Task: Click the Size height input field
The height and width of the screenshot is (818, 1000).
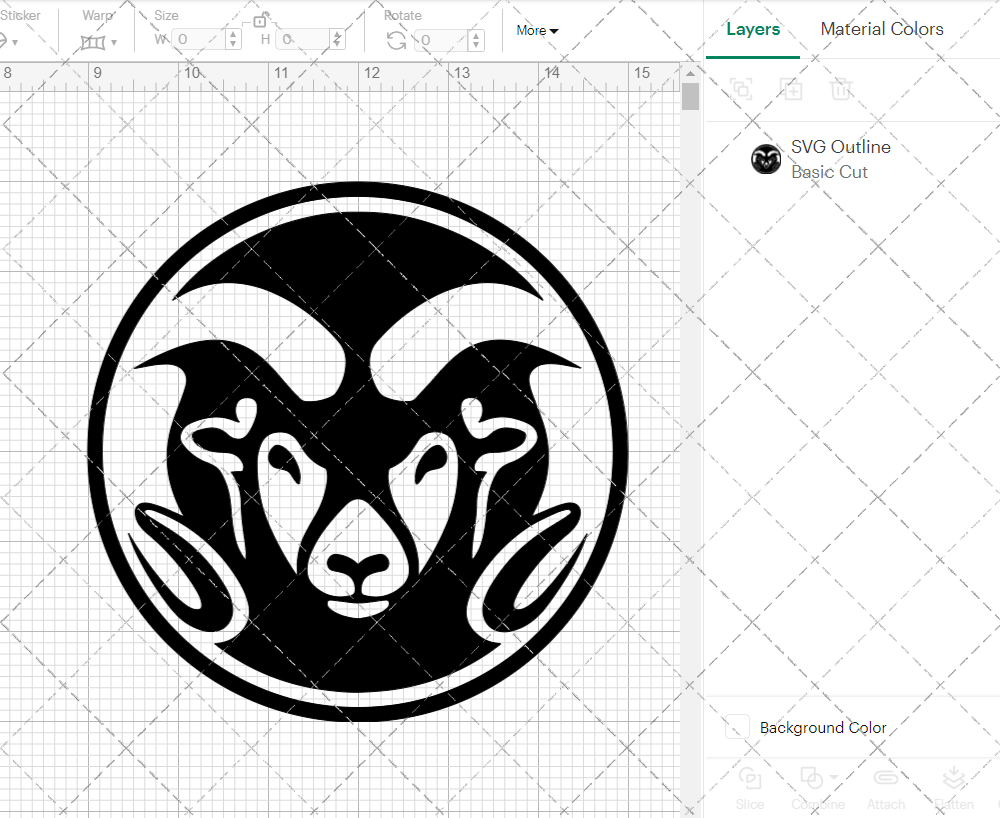Action: [x=304, y=40]
